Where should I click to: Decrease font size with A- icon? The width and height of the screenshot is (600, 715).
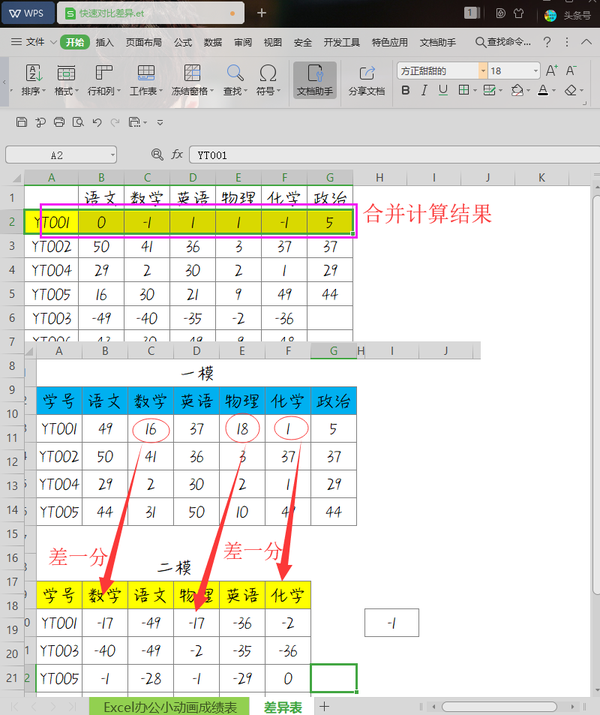(x=571, y=71)
